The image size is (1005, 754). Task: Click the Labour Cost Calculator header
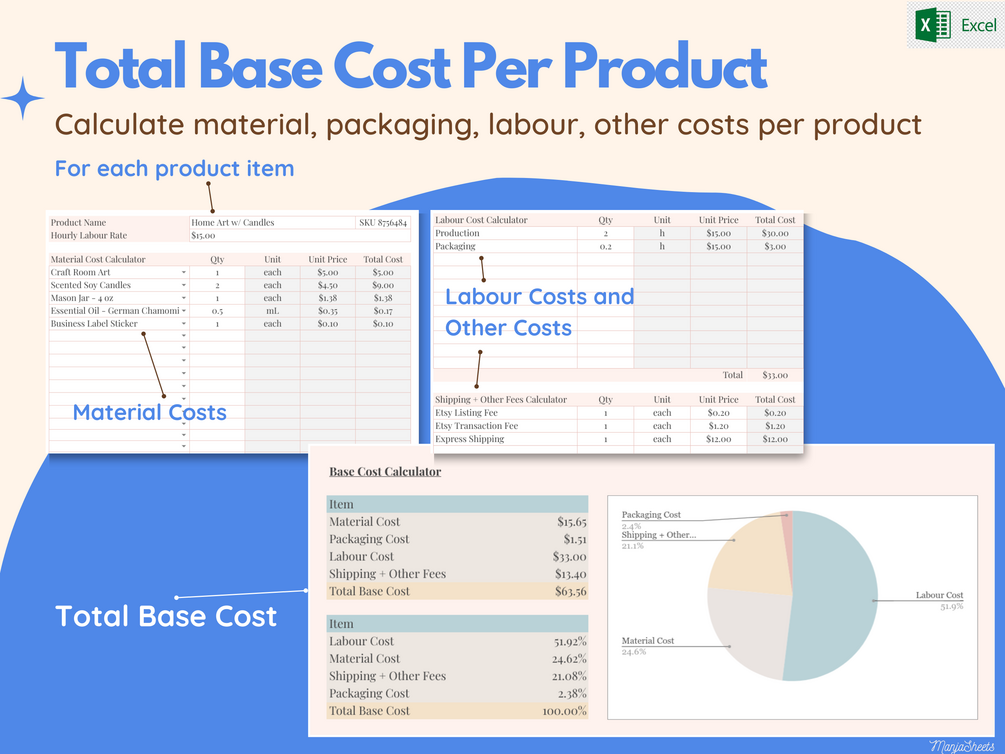481,220
